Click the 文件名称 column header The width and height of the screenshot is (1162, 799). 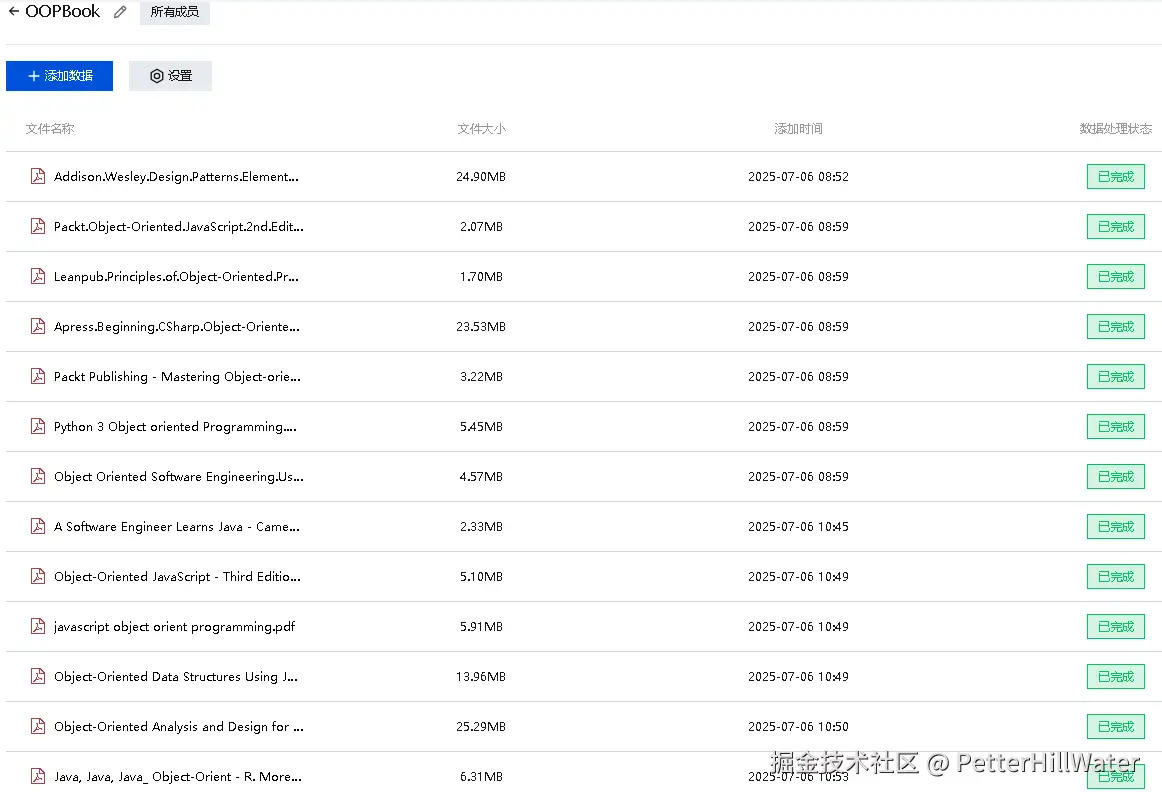[50, 128]
